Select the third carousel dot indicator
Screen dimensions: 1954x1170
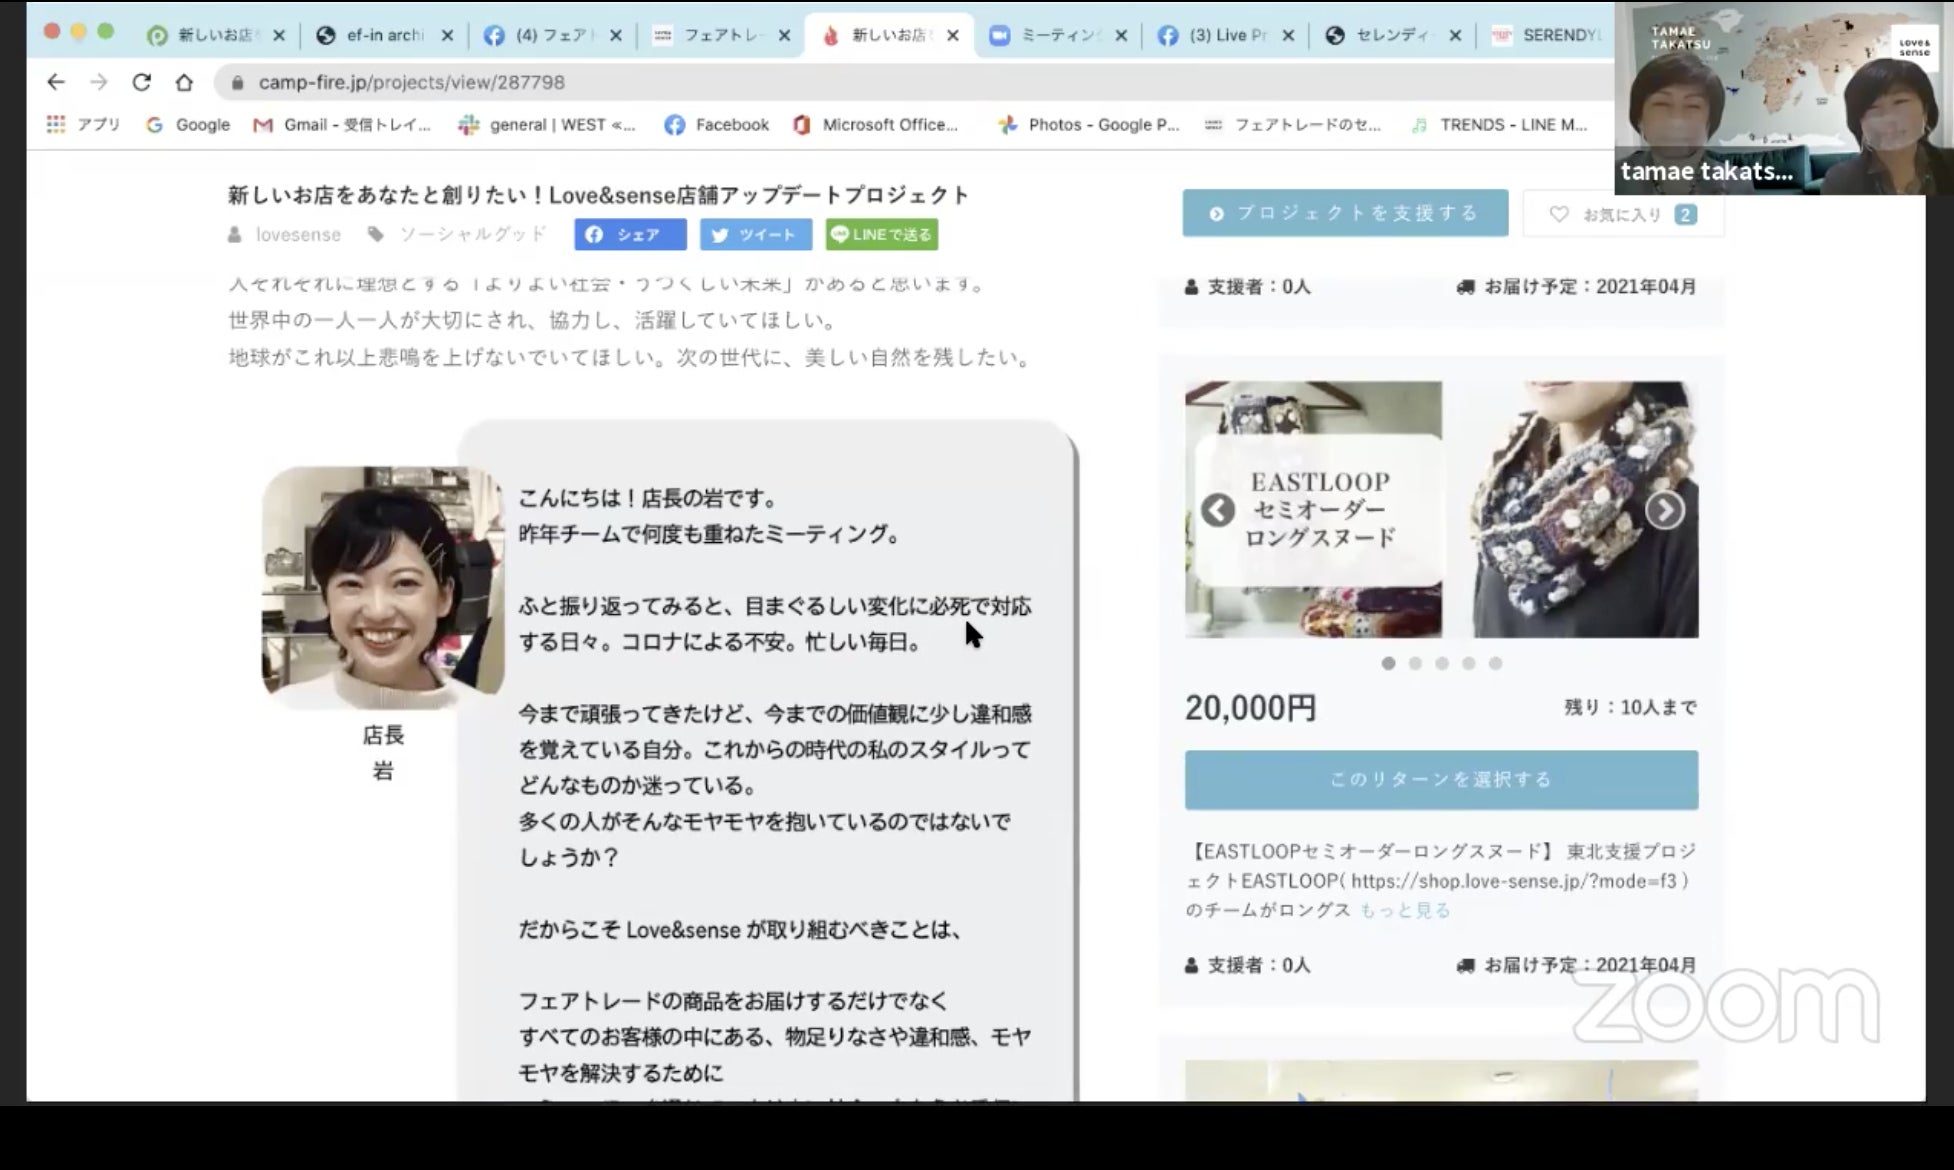coord(1442,663)
